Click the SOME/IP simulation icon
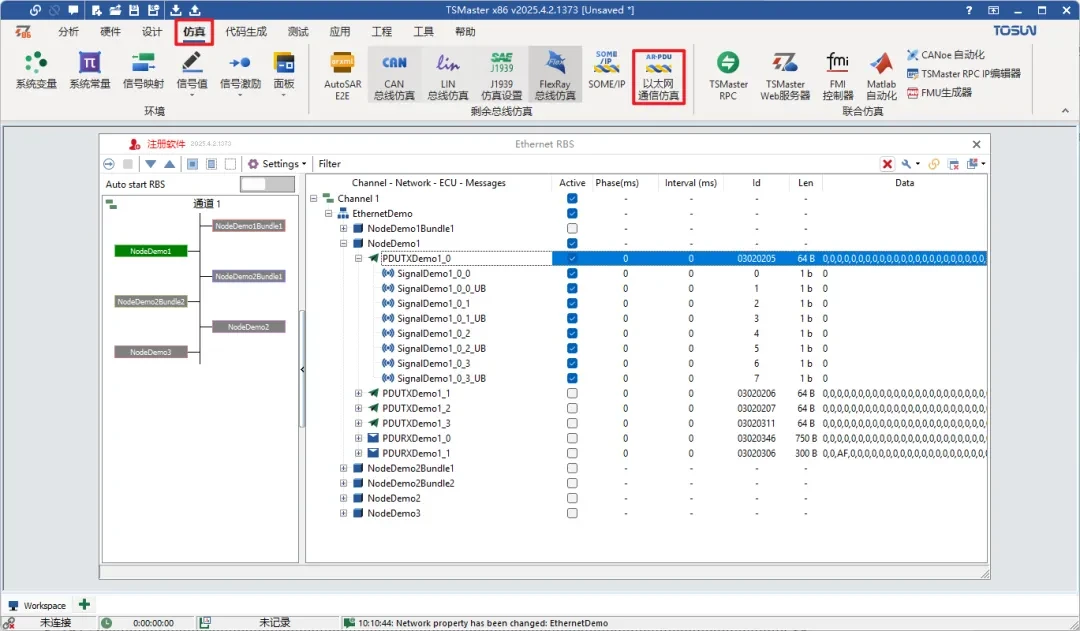The height and width of the screenshot is (631, 1080). point(606,70)
